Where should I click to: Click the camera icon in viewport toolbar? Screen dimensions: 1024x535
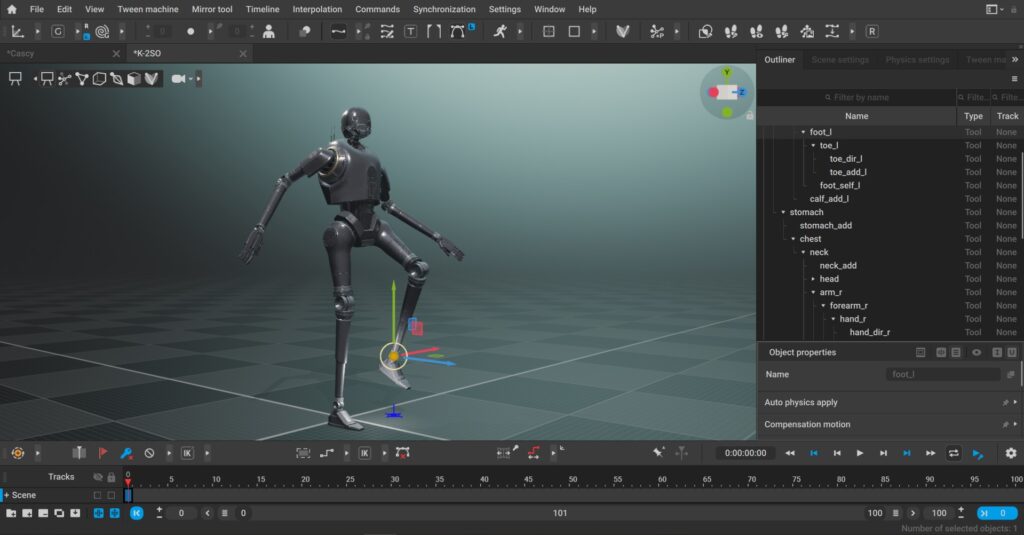click(178, 79)
